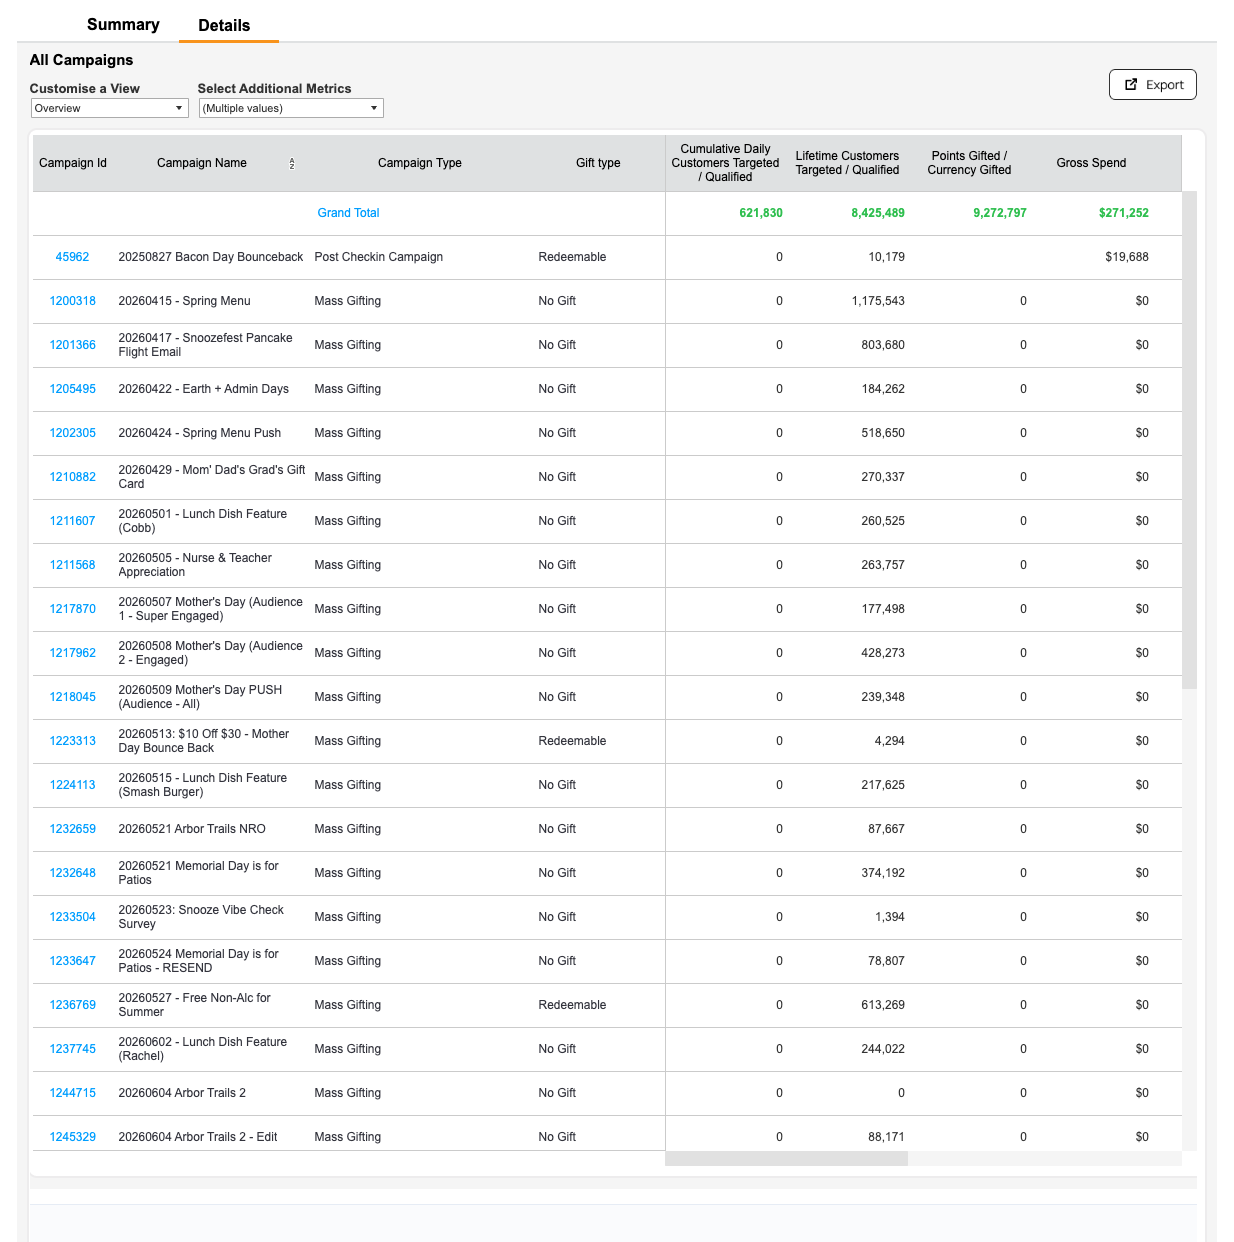Click the Campaign Id column header
The image size is (1234, 1242).
click(x=73, y=163)
